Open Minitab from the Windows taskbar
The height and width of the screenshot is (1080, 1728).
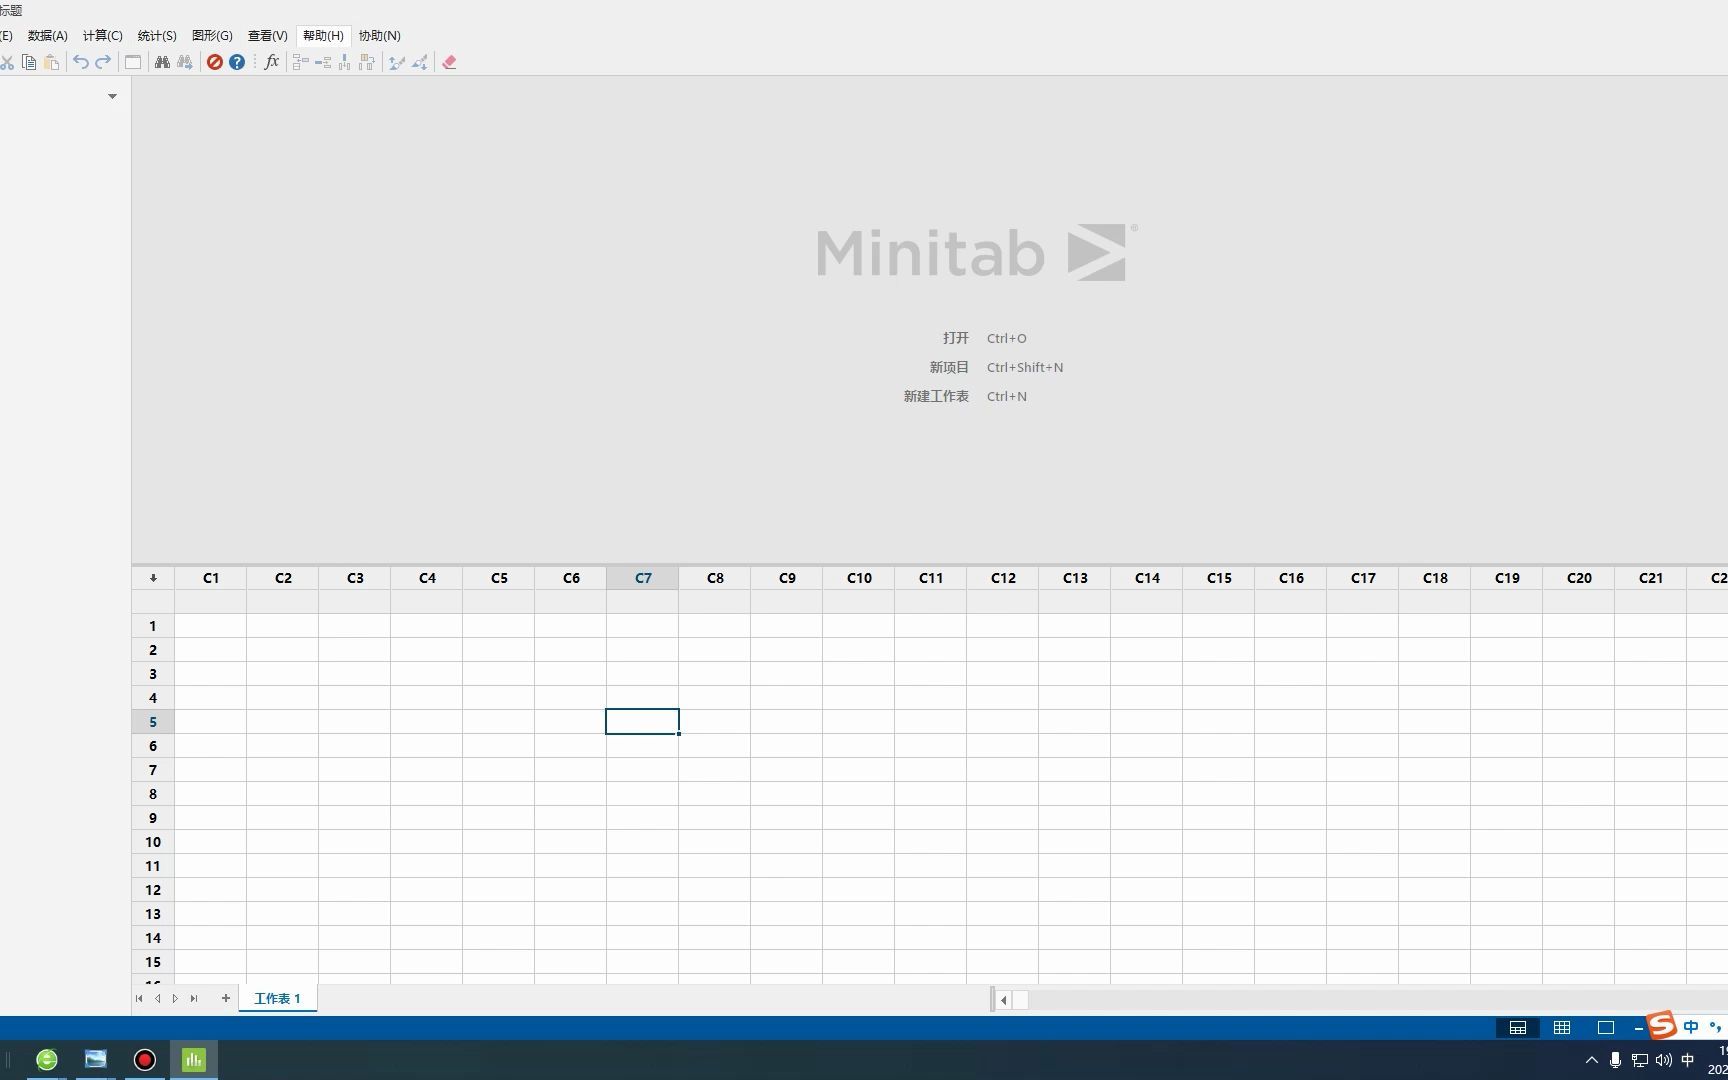pos(193,1059)
